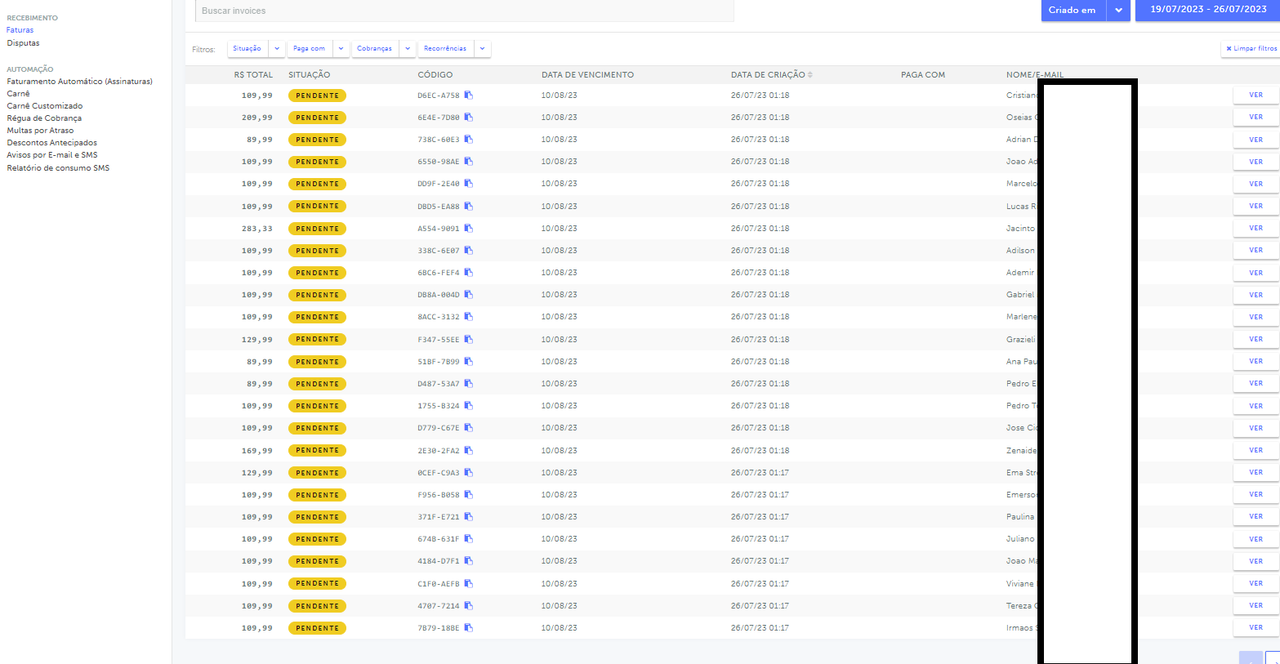Open the Situação filter dropdown arrow

(x=277, y=48)
